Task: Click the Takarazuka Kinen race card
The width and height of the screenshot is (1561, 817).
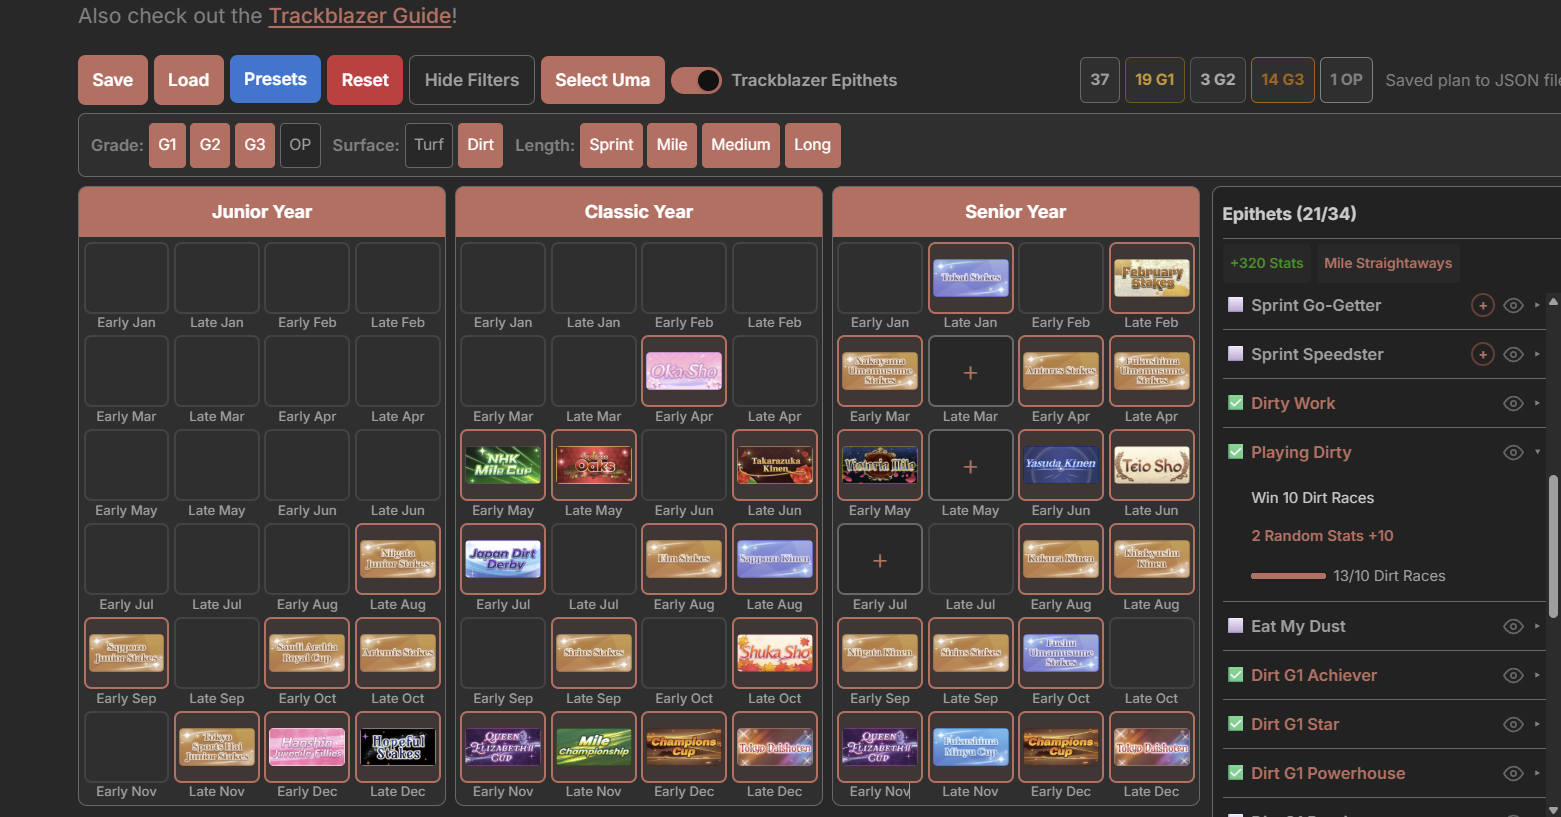Action: (x=775, y=466)
